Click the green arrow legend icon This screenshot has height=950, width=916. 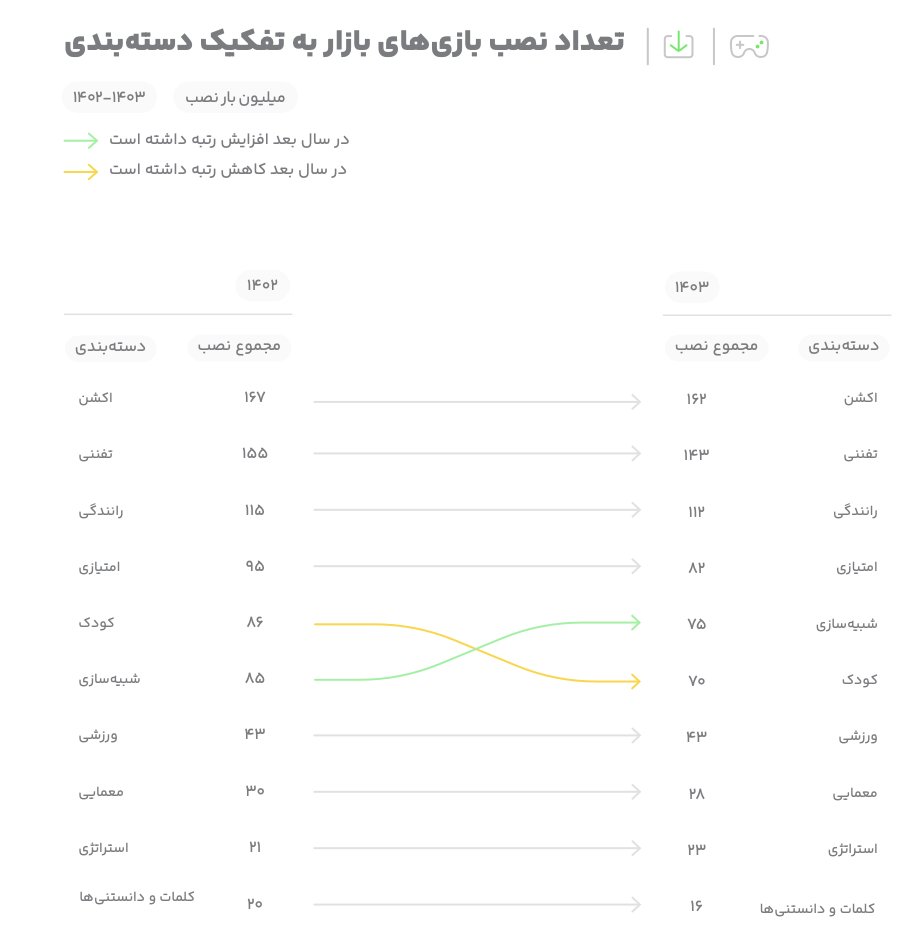click(81, 140)
